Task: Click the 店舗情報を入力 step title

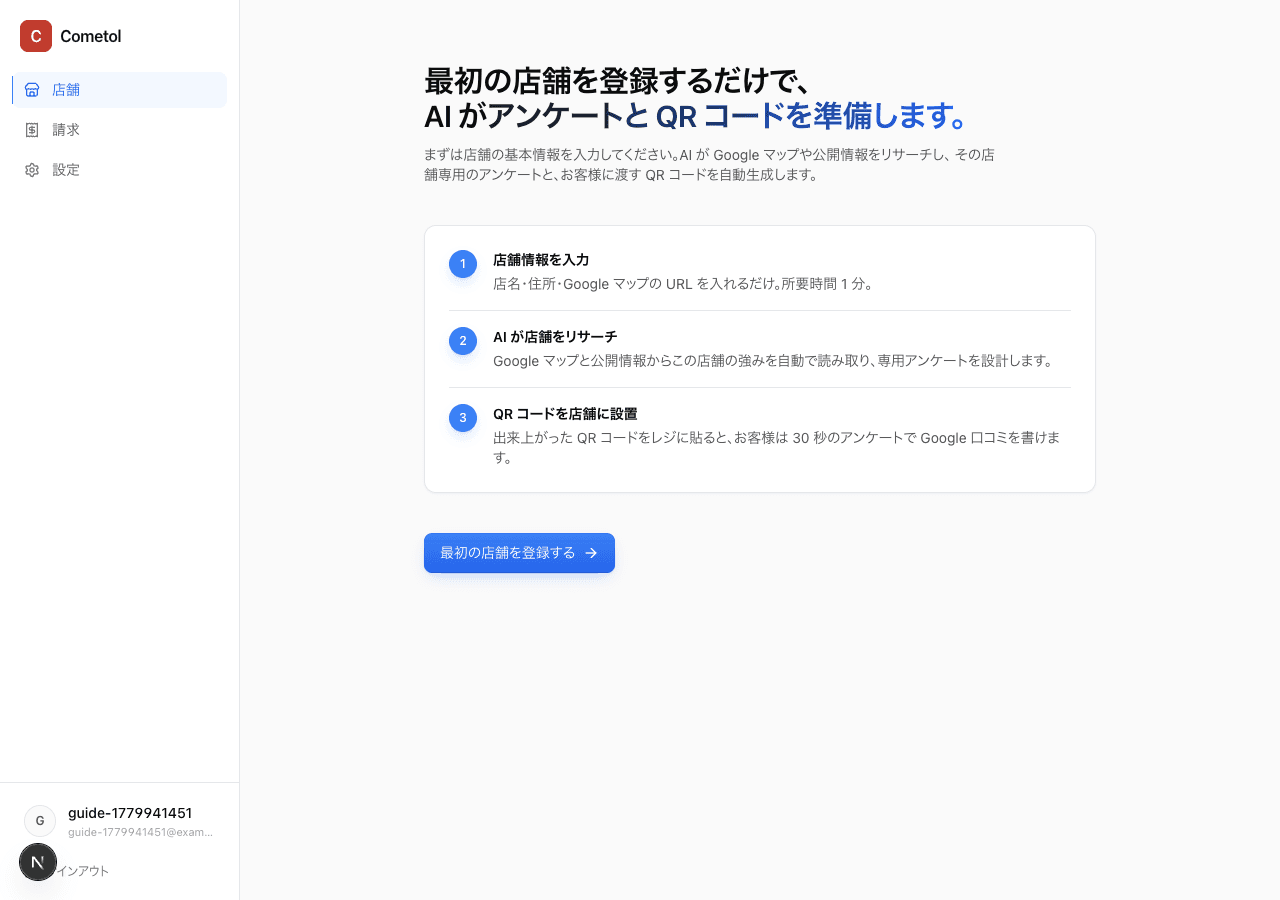Action: click(x=541, y=260)
